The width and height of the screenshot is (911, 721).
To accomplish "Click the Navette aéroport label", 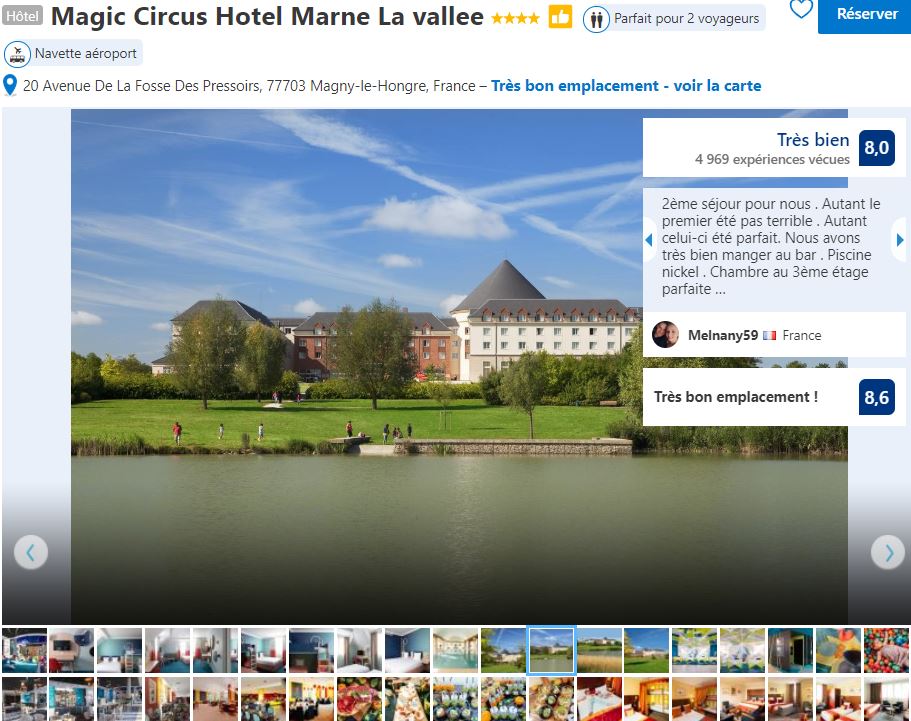I will point(85,53).
